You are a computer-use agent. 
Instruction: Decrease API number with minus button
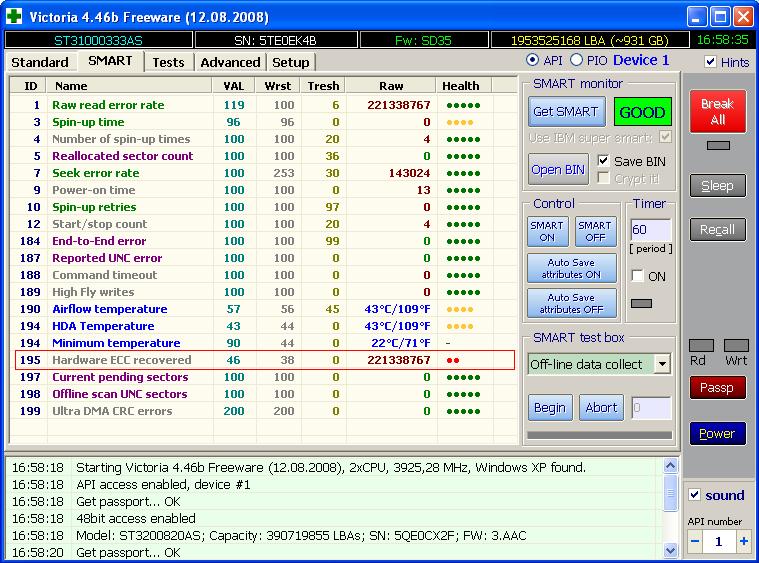point(695,542)
